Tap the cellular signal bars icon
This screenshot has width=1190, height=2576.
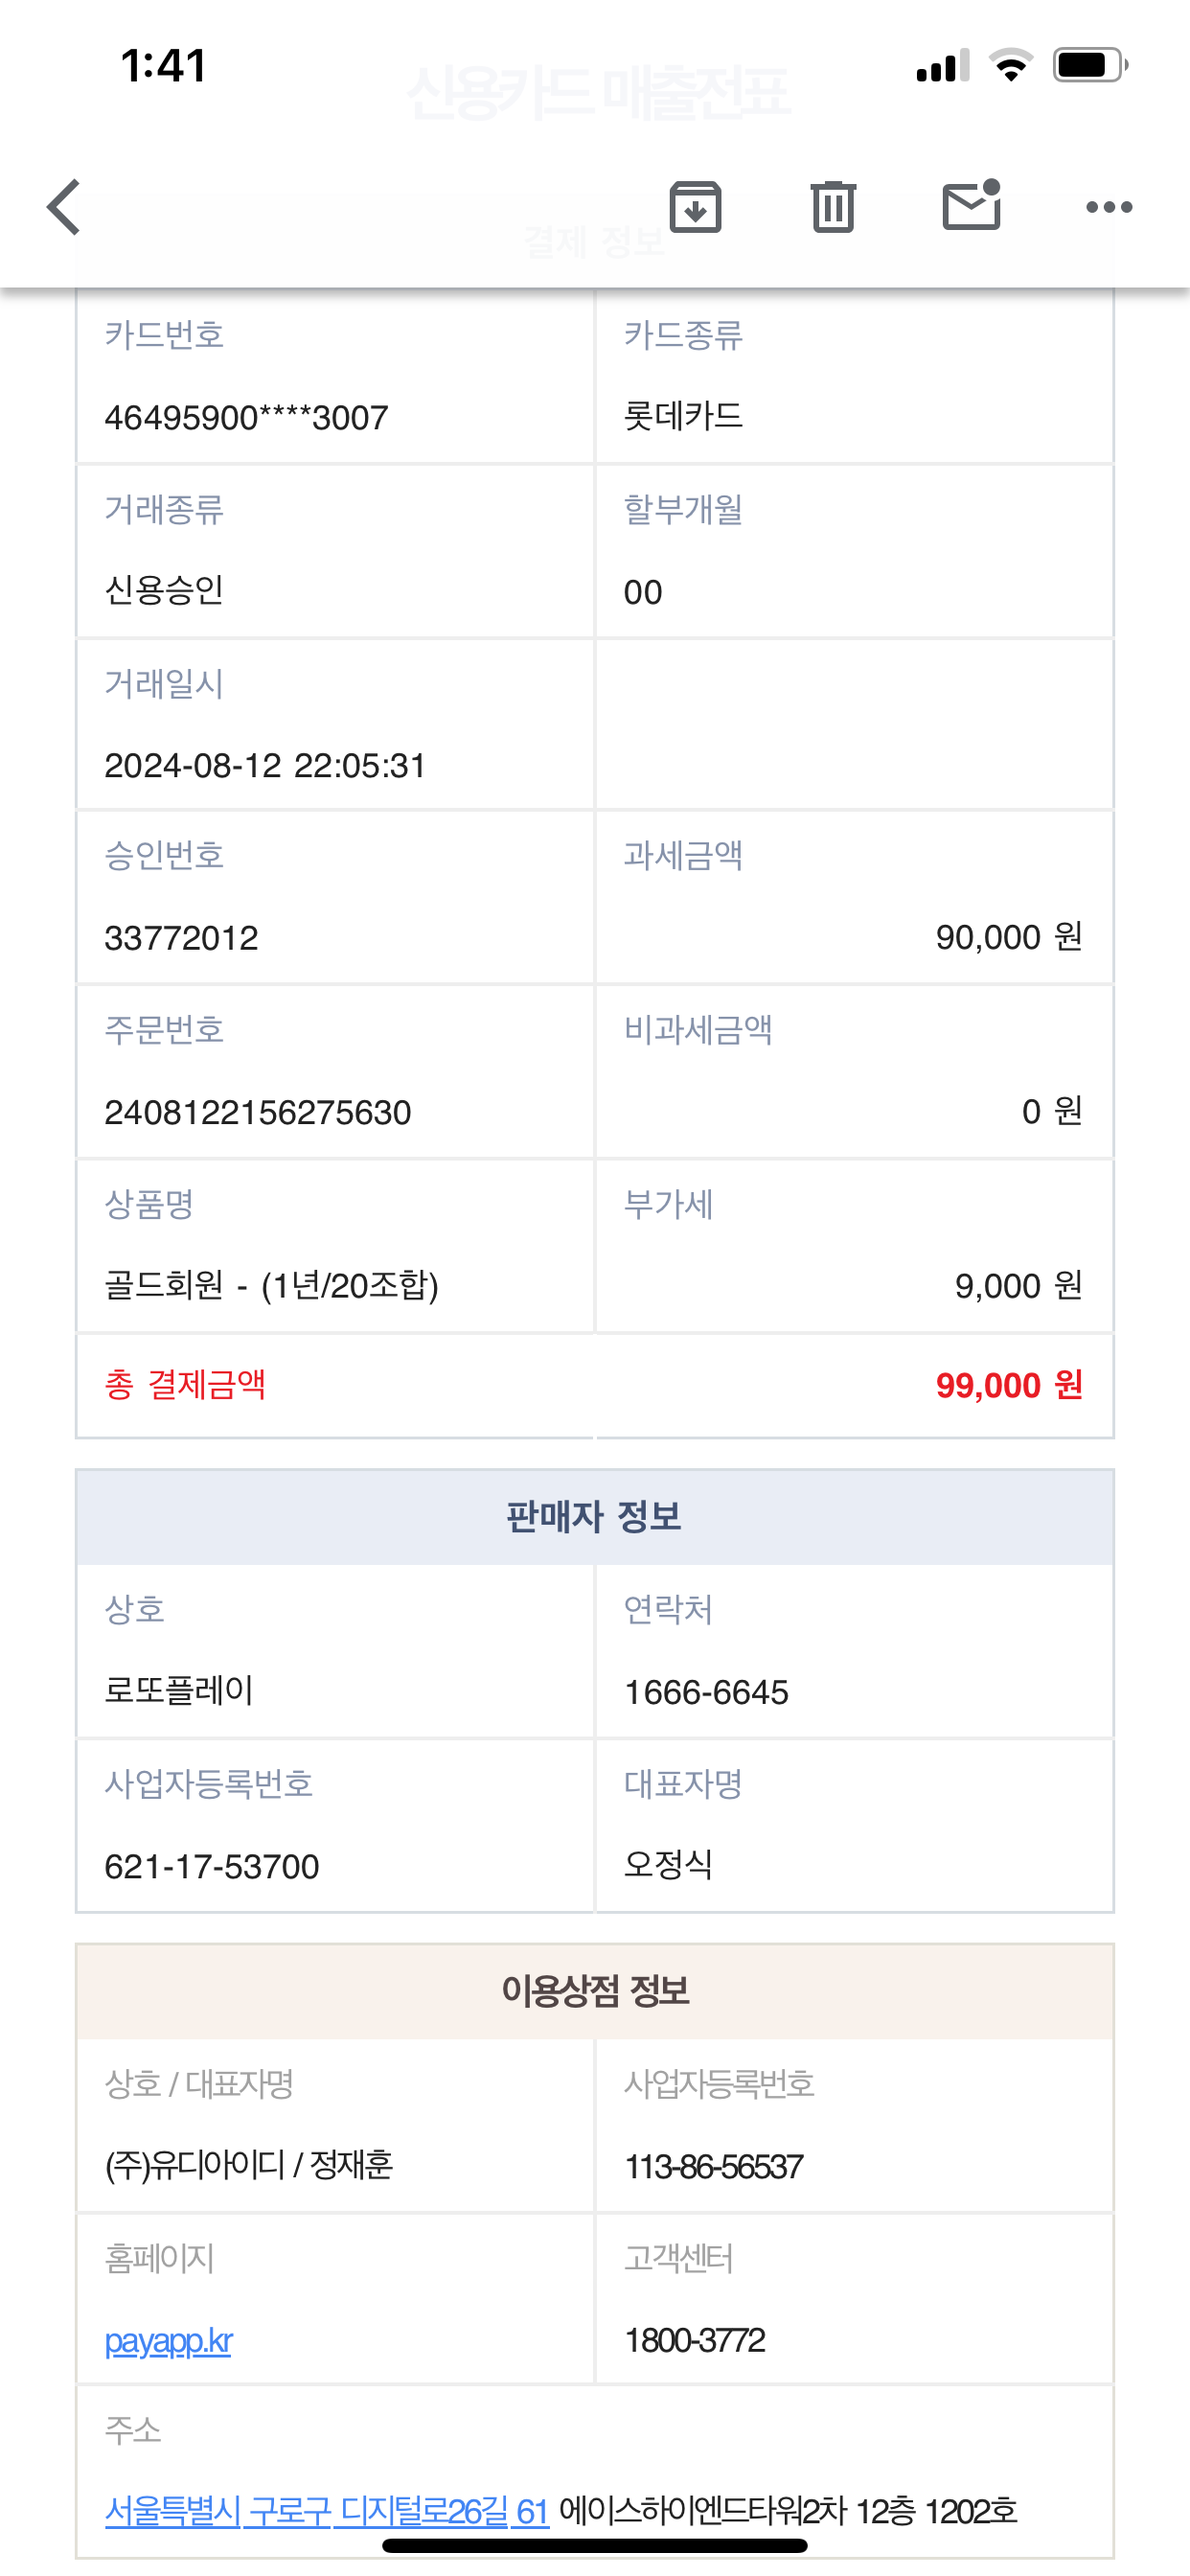pyautogui.click(x=942, y=66)
